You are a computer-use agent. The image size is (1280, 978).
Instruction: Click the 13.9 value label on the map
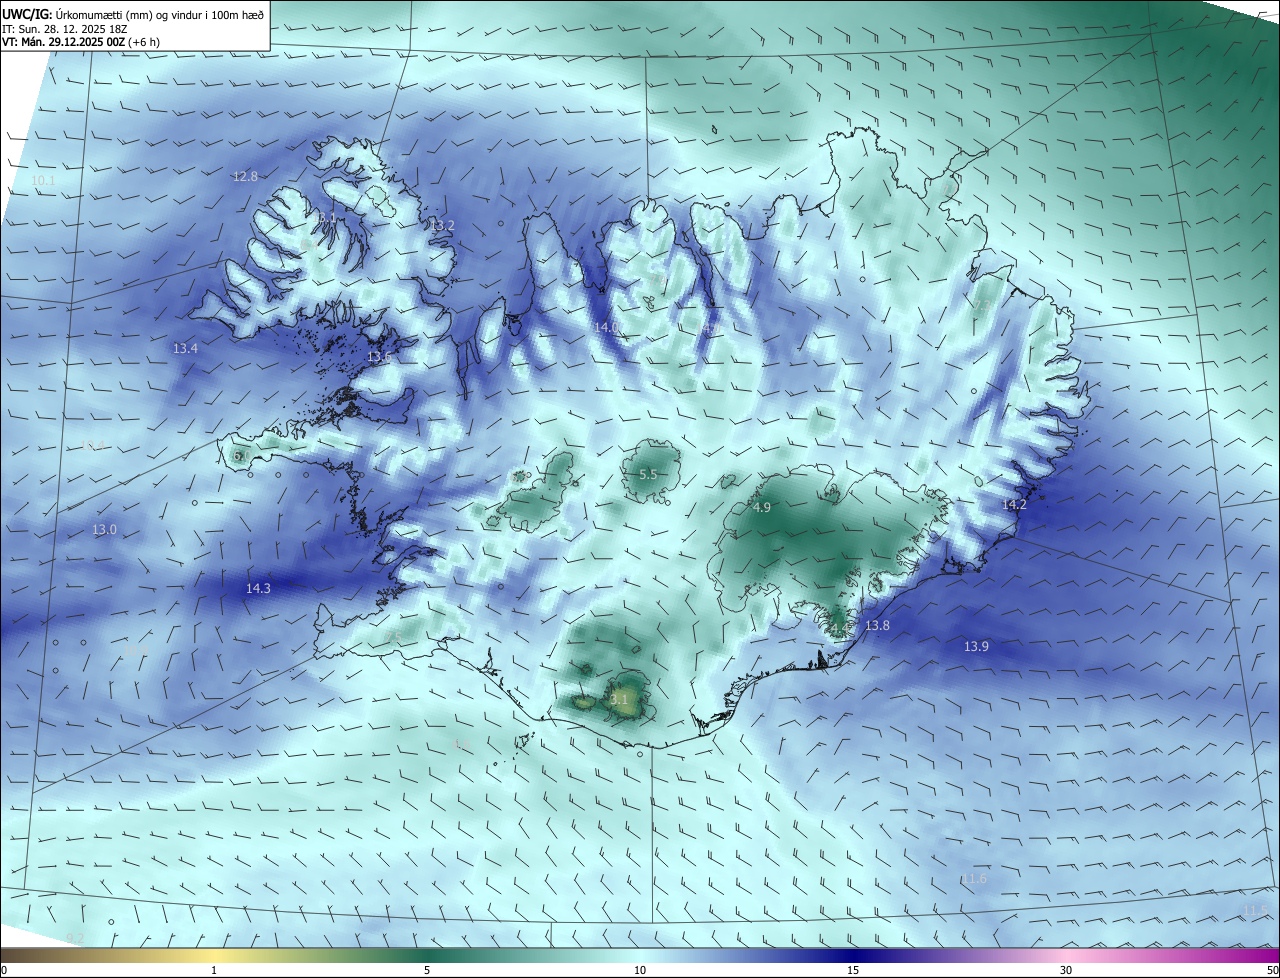[976, 647]
